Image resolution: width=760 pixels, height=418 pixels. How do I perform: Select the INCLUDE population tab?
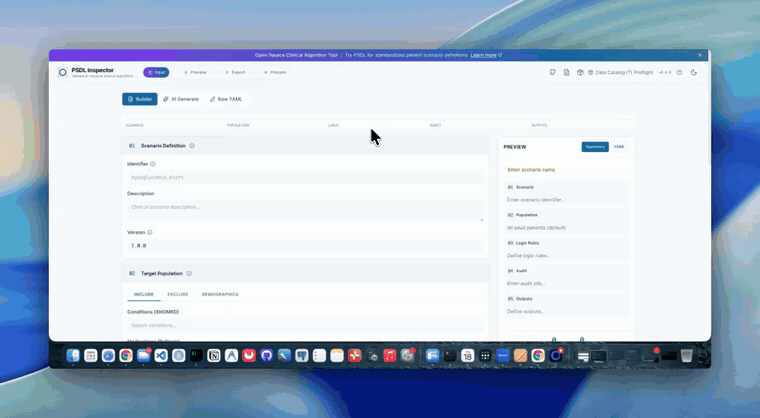click(144, 294)
